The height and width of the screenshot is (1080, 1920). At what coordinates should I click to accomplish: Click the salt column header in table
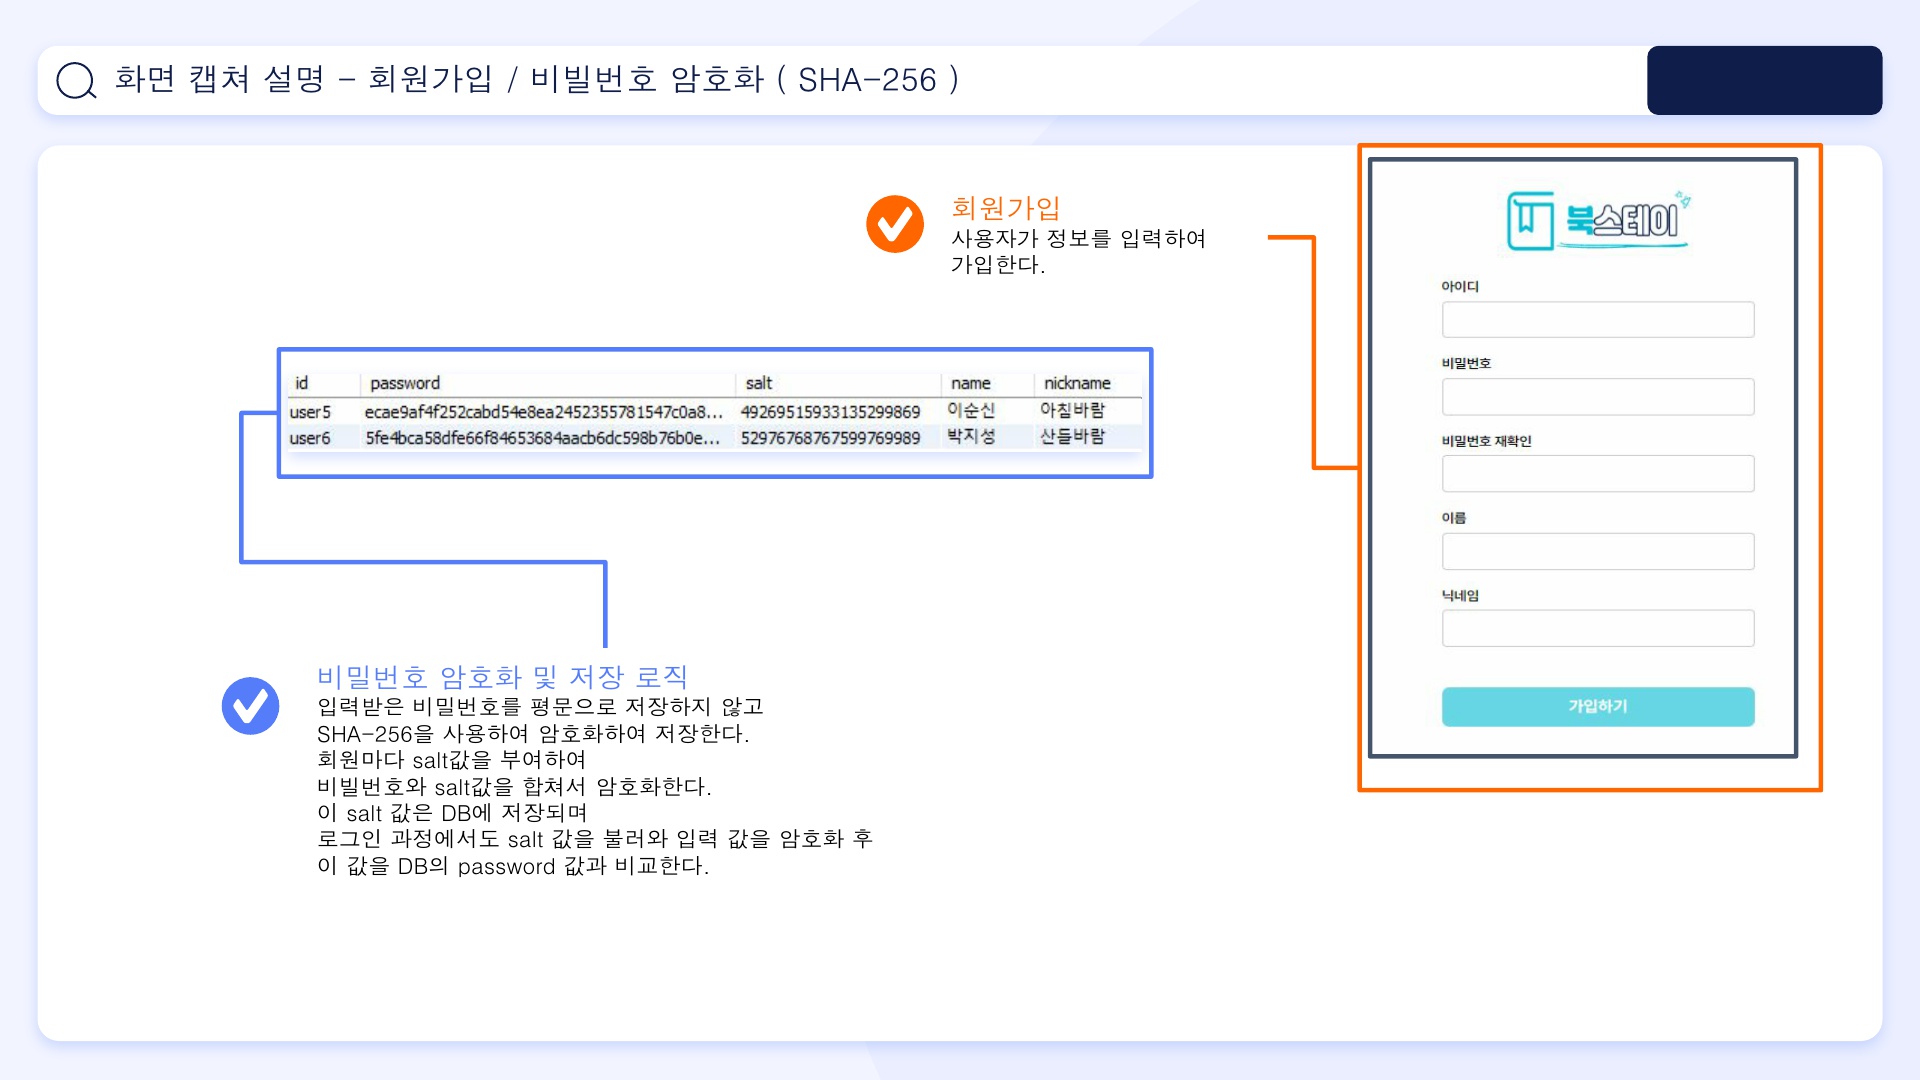759,383
